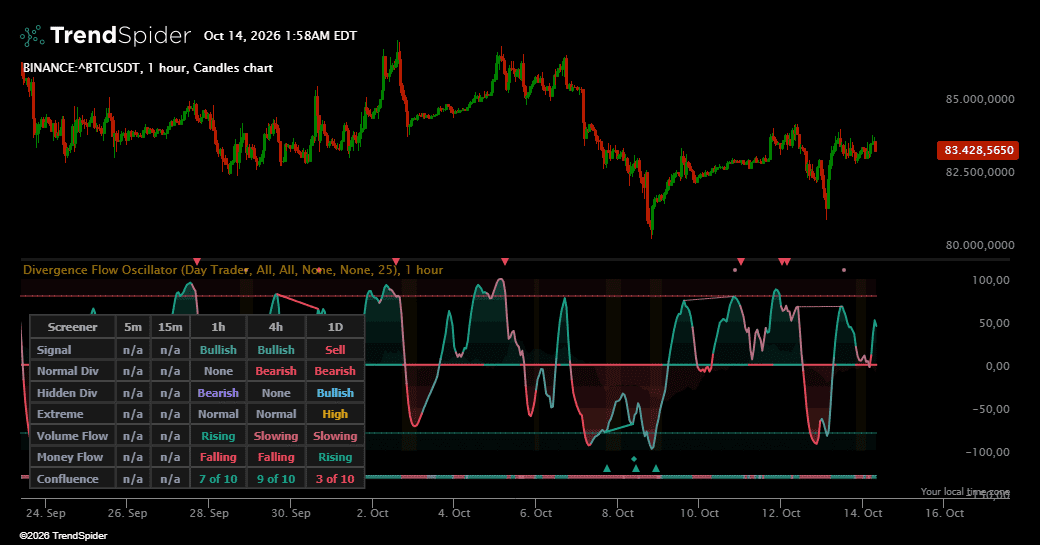Click the '15m' column header

170,327
